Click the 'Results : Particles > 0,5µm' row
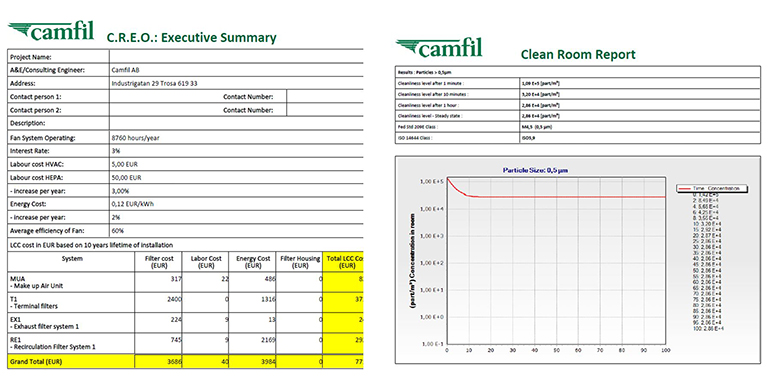This screenshot has width=770, height=376. pos(578,72)
